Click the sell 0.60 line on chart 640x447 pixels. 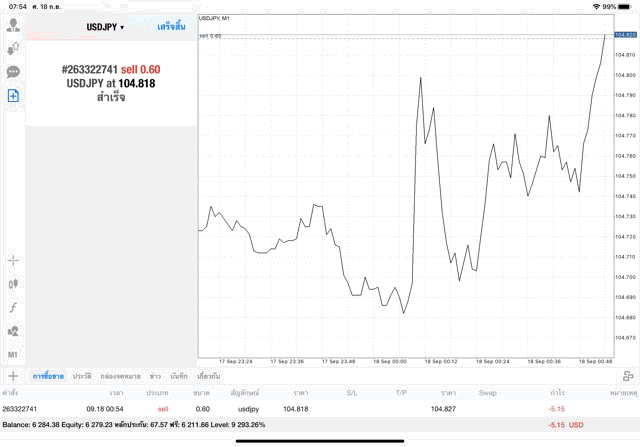pos(400,36)
